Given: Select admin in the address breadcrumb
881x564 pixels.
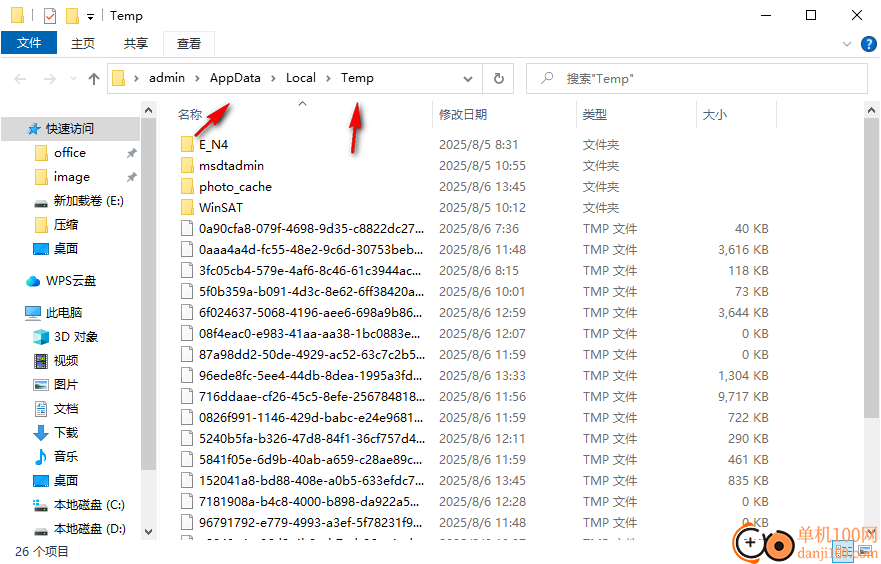Looking at the screenshot, I should [x=167, y=78].
